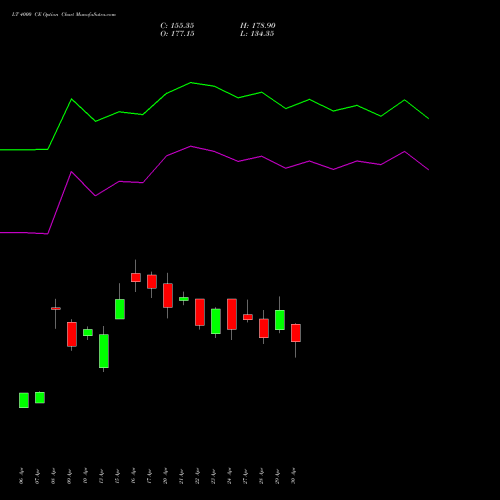This screenshot has height=500, width=500.
Task: Click the 21 Apr date label
Action: pos(182,476)
